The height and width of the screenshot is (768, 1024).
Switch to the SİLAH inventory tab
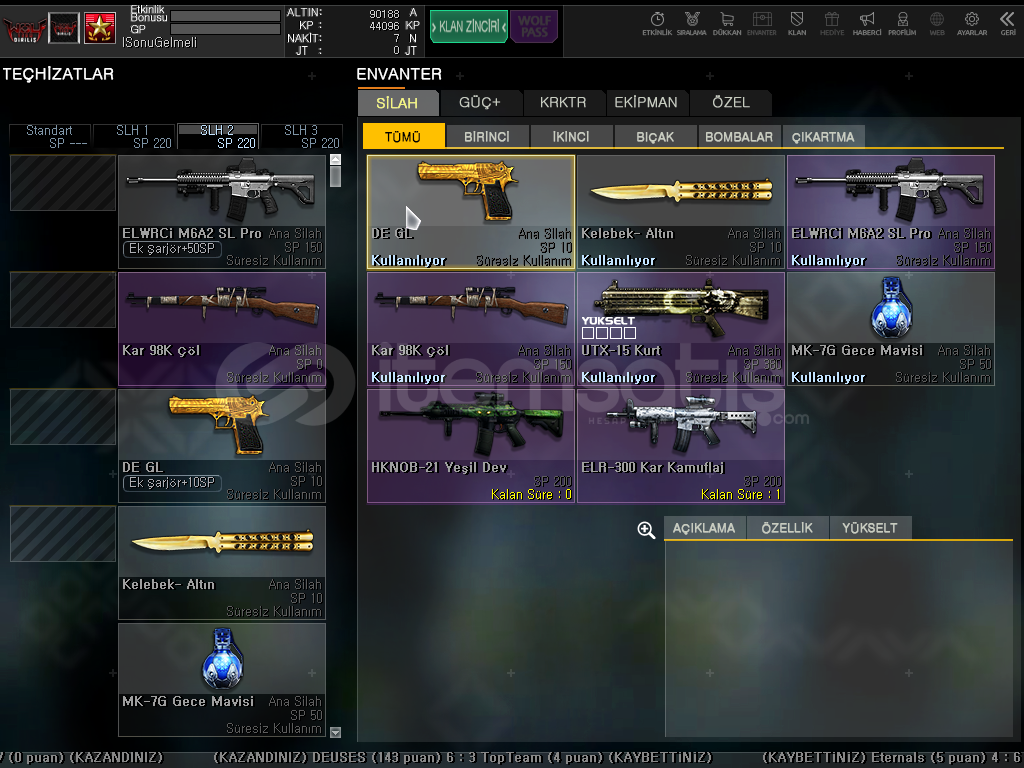tap(397, 103)
